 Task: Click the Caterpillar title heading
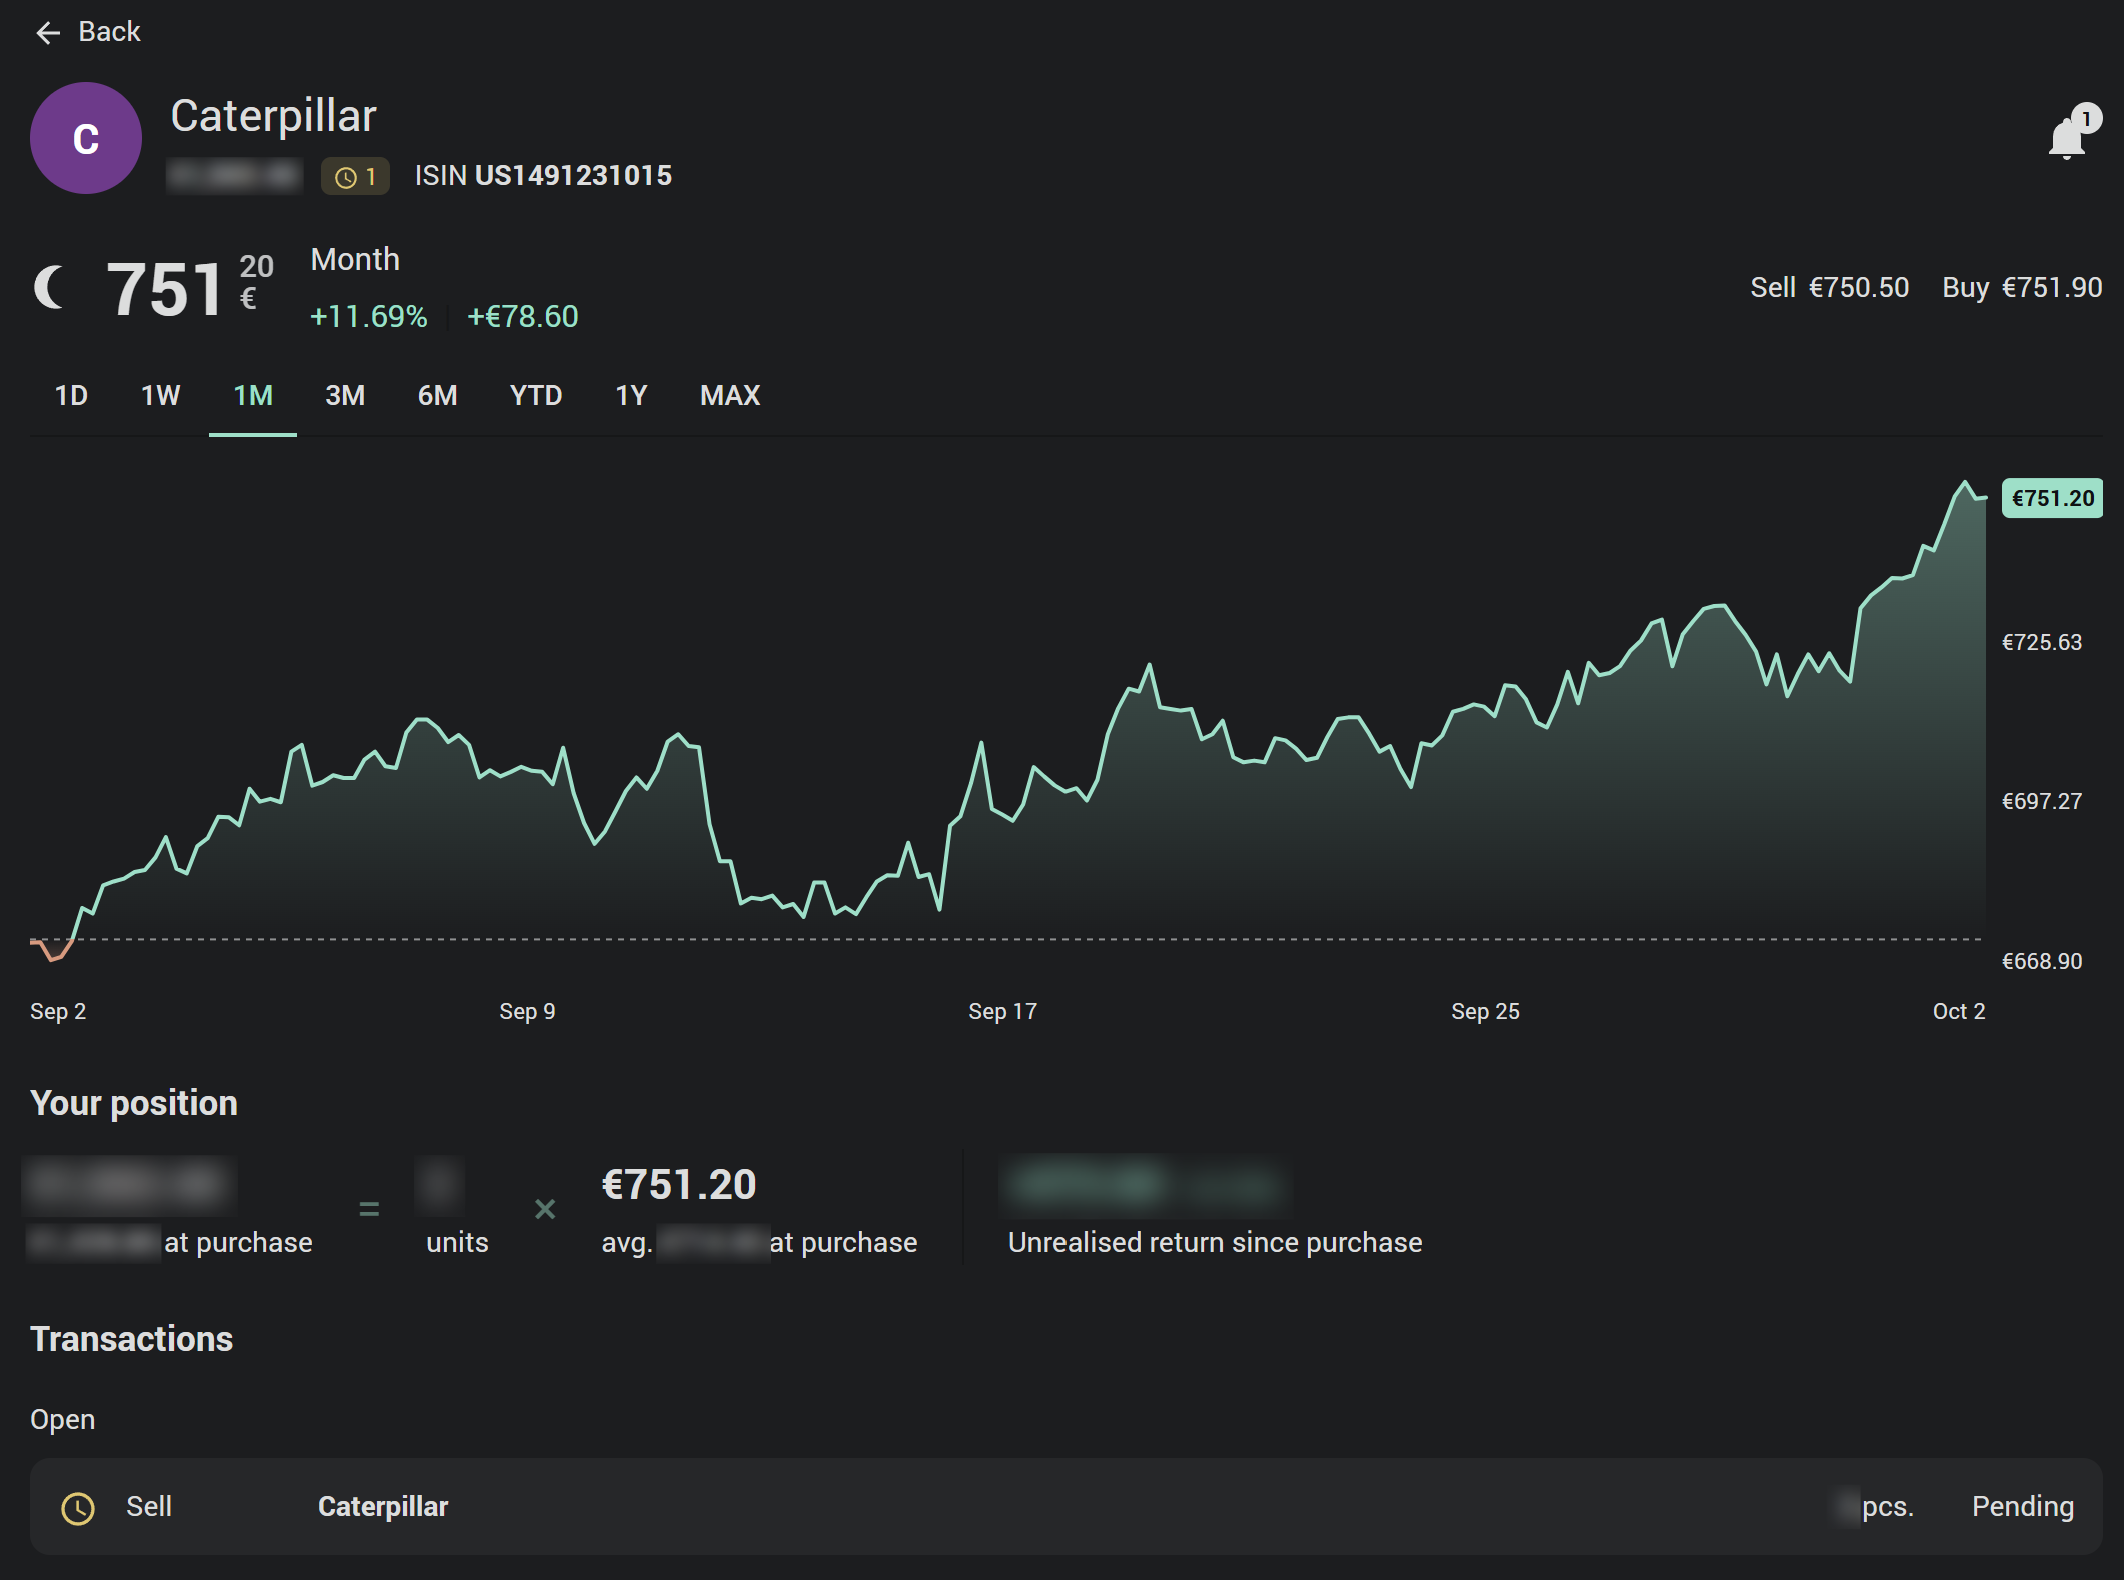273,116
